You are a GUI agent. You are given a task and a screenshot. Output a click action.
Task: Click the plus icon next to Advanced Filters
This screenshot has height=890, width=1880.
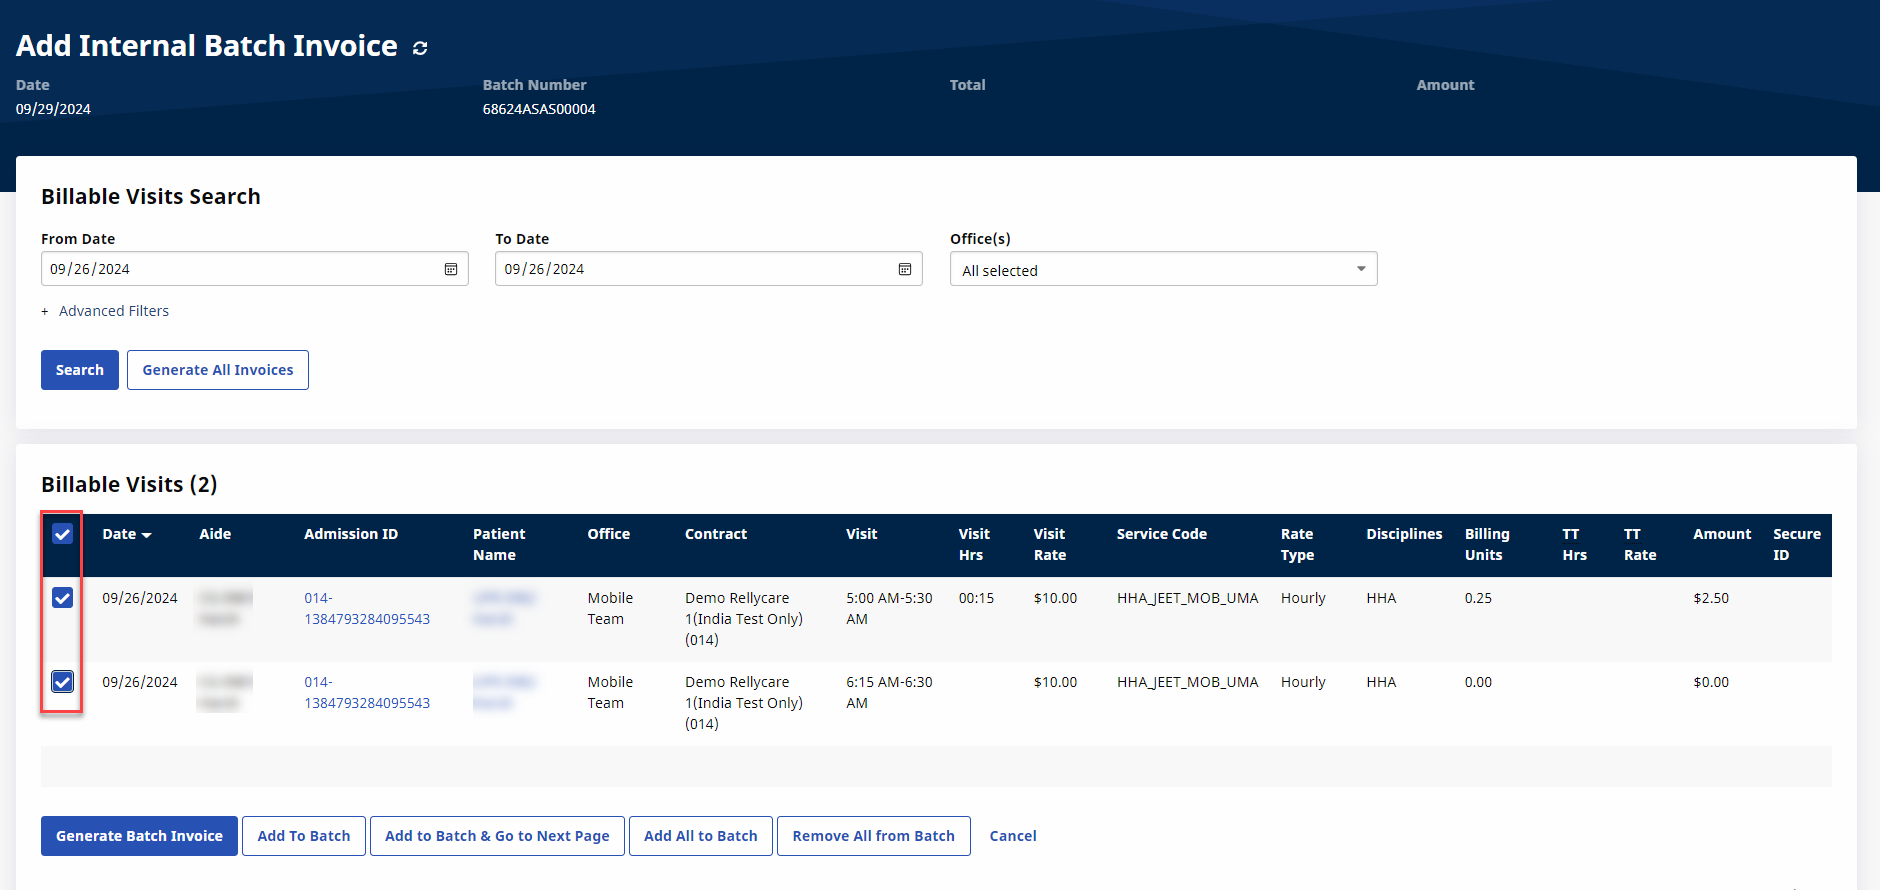point(45,312)
